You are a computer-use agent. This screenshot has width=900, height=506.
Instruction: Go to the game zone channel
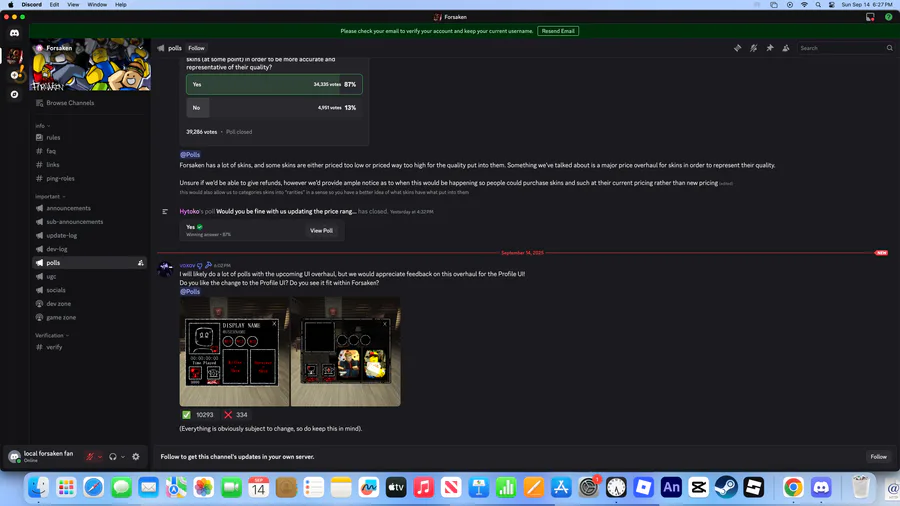(90, 317)
